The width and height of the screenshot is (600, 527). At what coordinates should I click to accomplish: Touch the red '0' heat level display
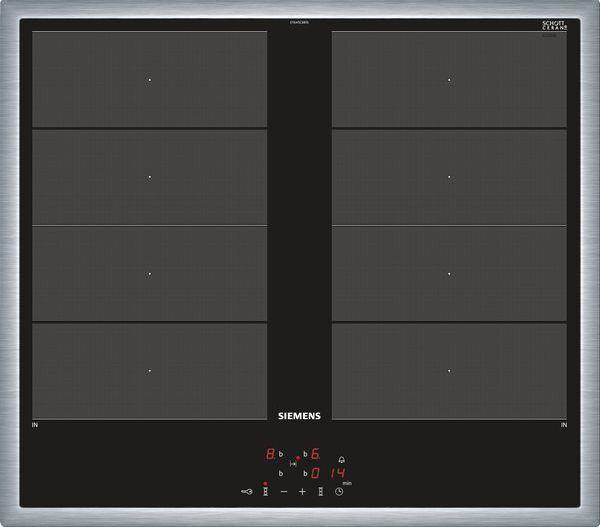315,473
